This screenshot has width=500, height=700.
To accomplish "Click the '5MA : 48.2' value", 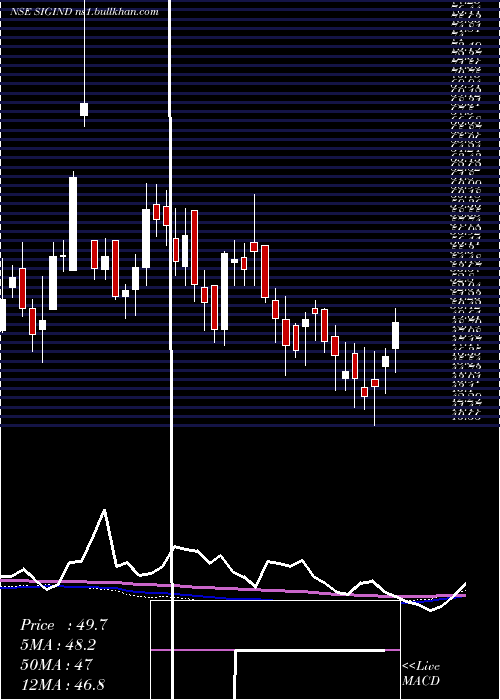I will point(58,645).
